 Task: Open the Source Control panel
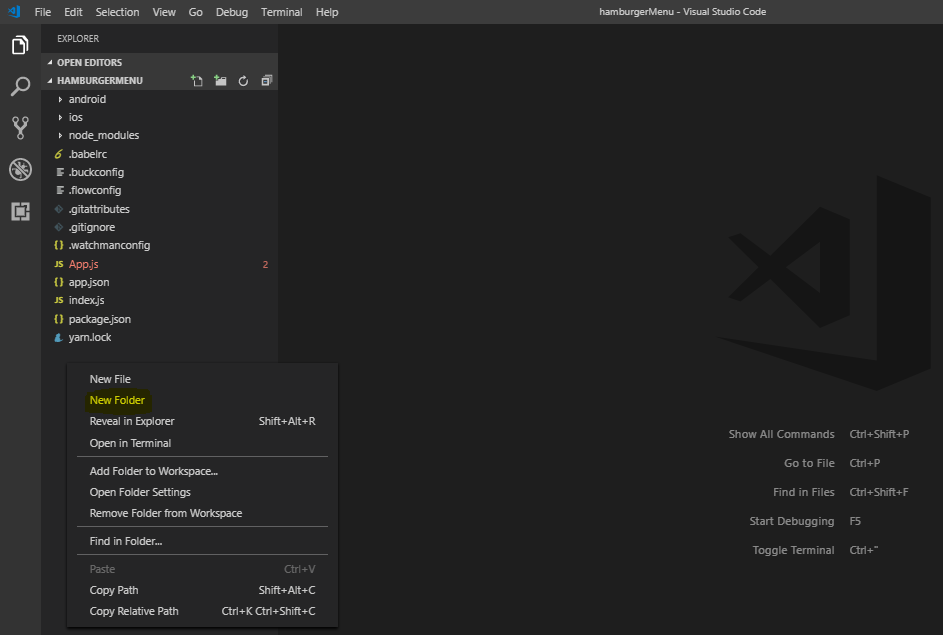click(x=19, y=128)
